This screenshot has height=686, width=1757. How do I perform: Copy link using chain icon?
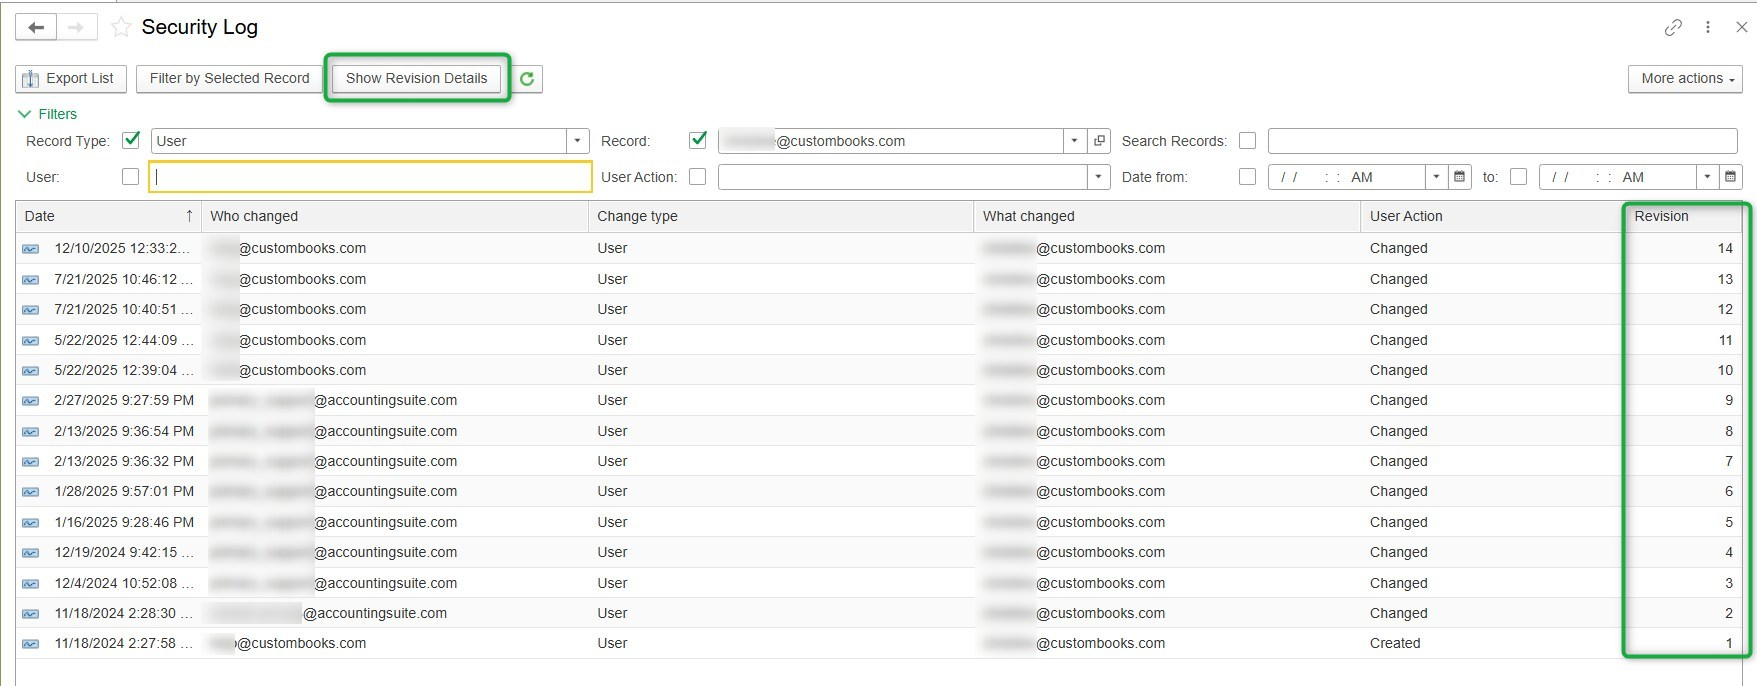(x=1673, y=27)
